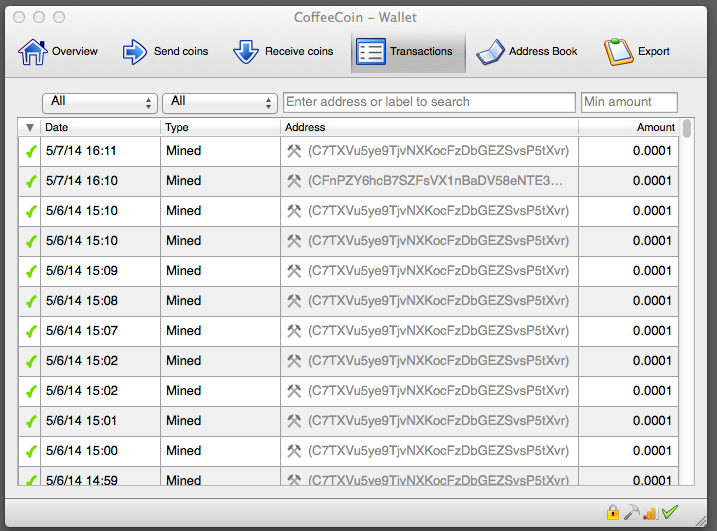Screen dimensions: 717x531
Task: Click the 0.0001 amount in 5/7/14 16:10 row
Action: [652, 181]
